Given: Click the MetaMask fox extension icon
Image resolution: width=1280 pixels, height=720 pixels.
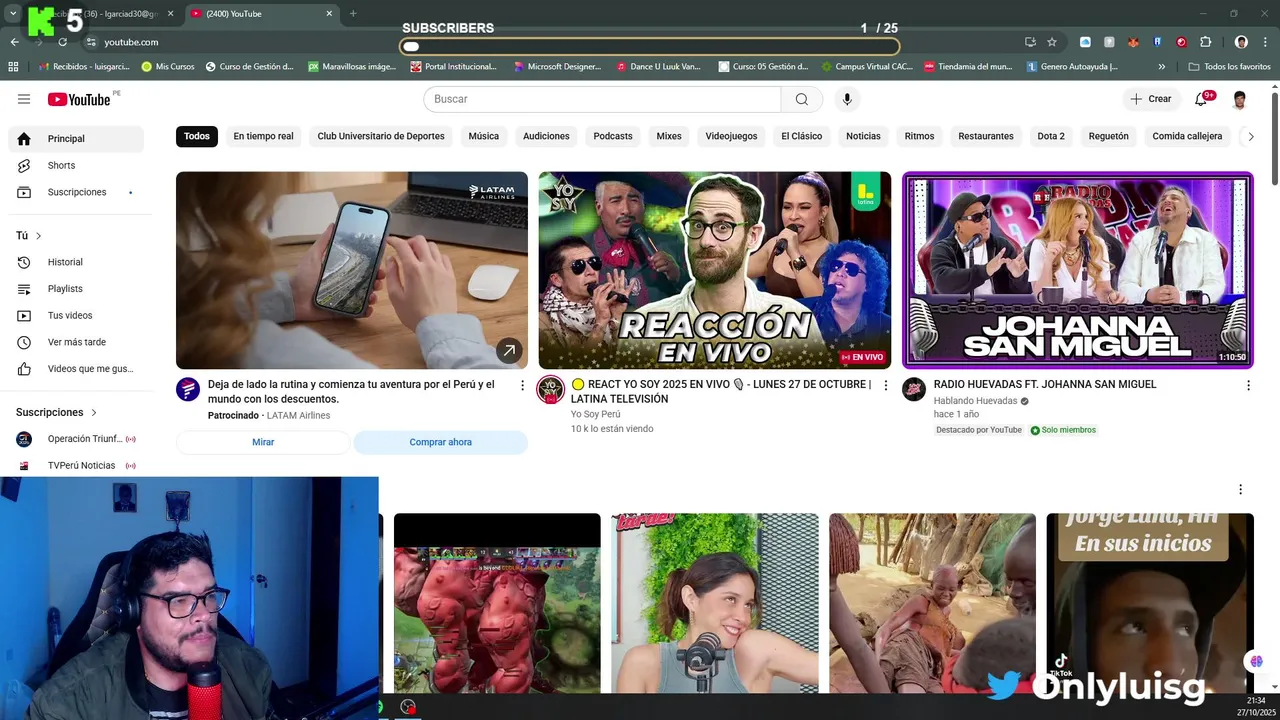Looking at the screenshot, I should coord(1133,42).
